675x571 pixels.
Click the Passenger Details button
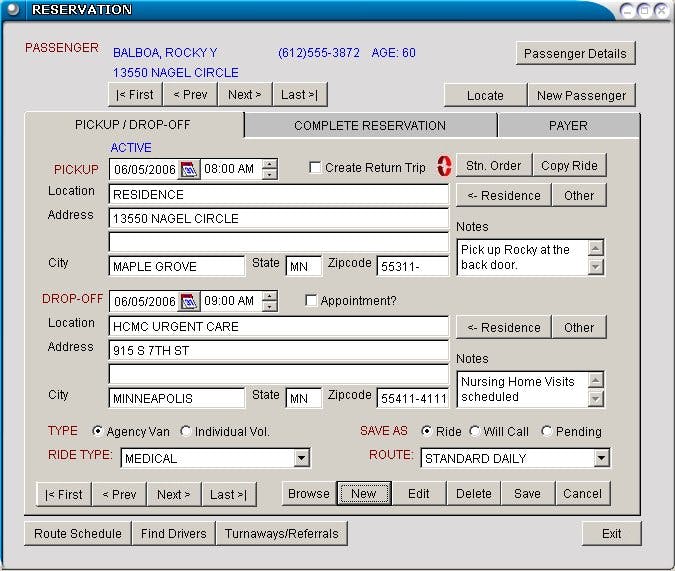tap(576, 53)
